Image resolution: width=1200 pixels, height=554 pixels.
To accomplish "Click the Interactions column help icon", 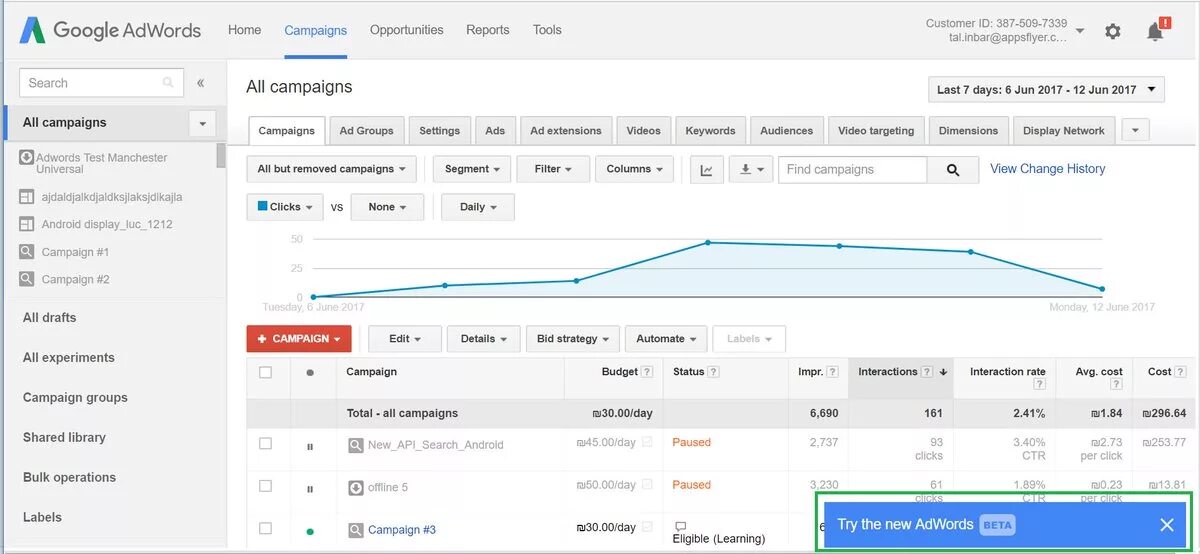I will pos(927,372).
